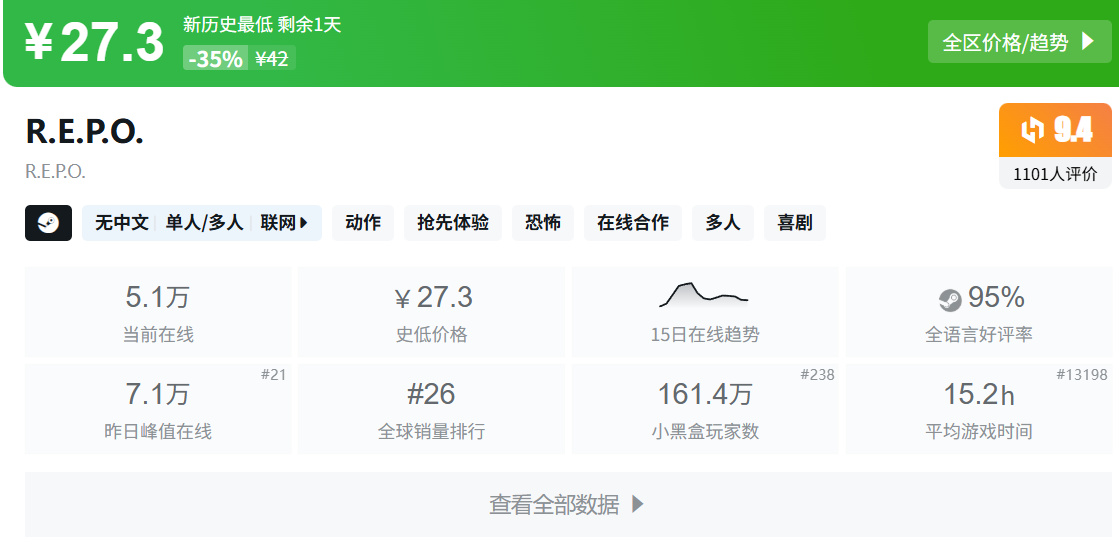Select the 在线合作 tag

pos(633,223)
